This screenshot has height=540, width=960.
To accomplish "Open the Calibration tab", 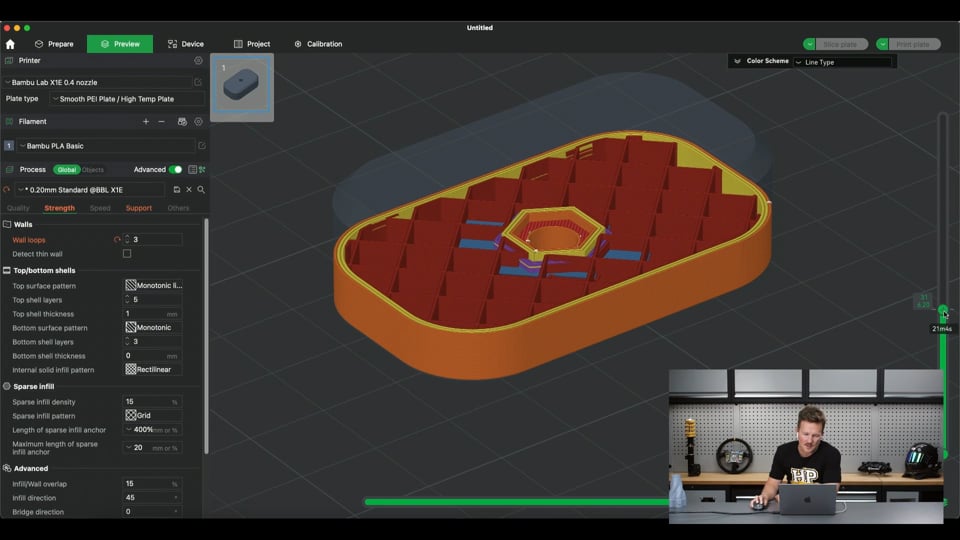I will tap(318, 44).
